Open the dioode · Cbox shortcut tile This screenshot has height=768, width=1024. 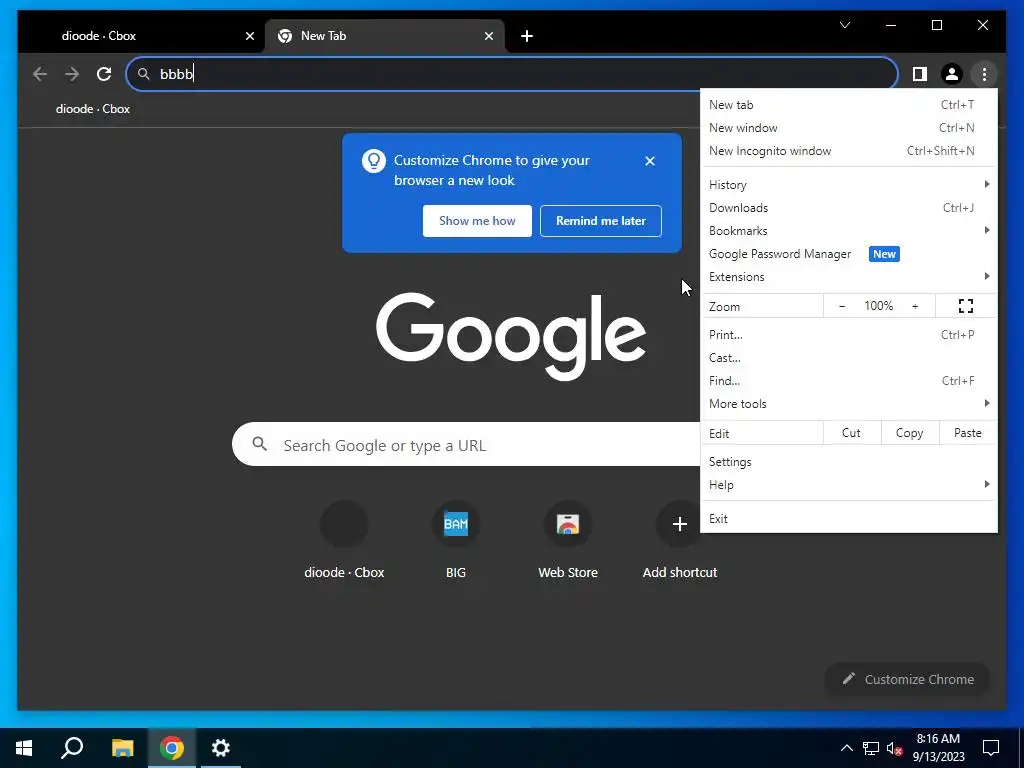click(344, 541)
